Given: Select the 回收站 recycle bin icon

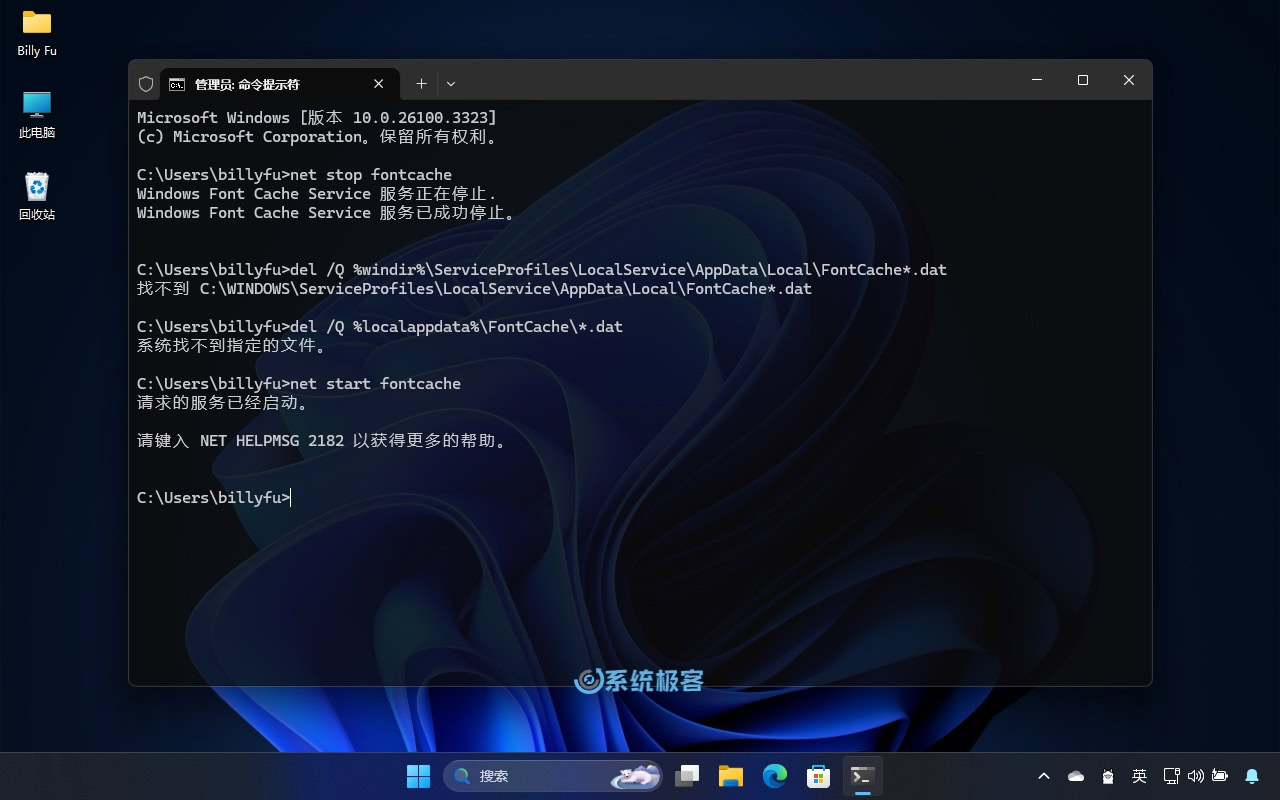Looking at the screenshot, I should pos(37,196).
